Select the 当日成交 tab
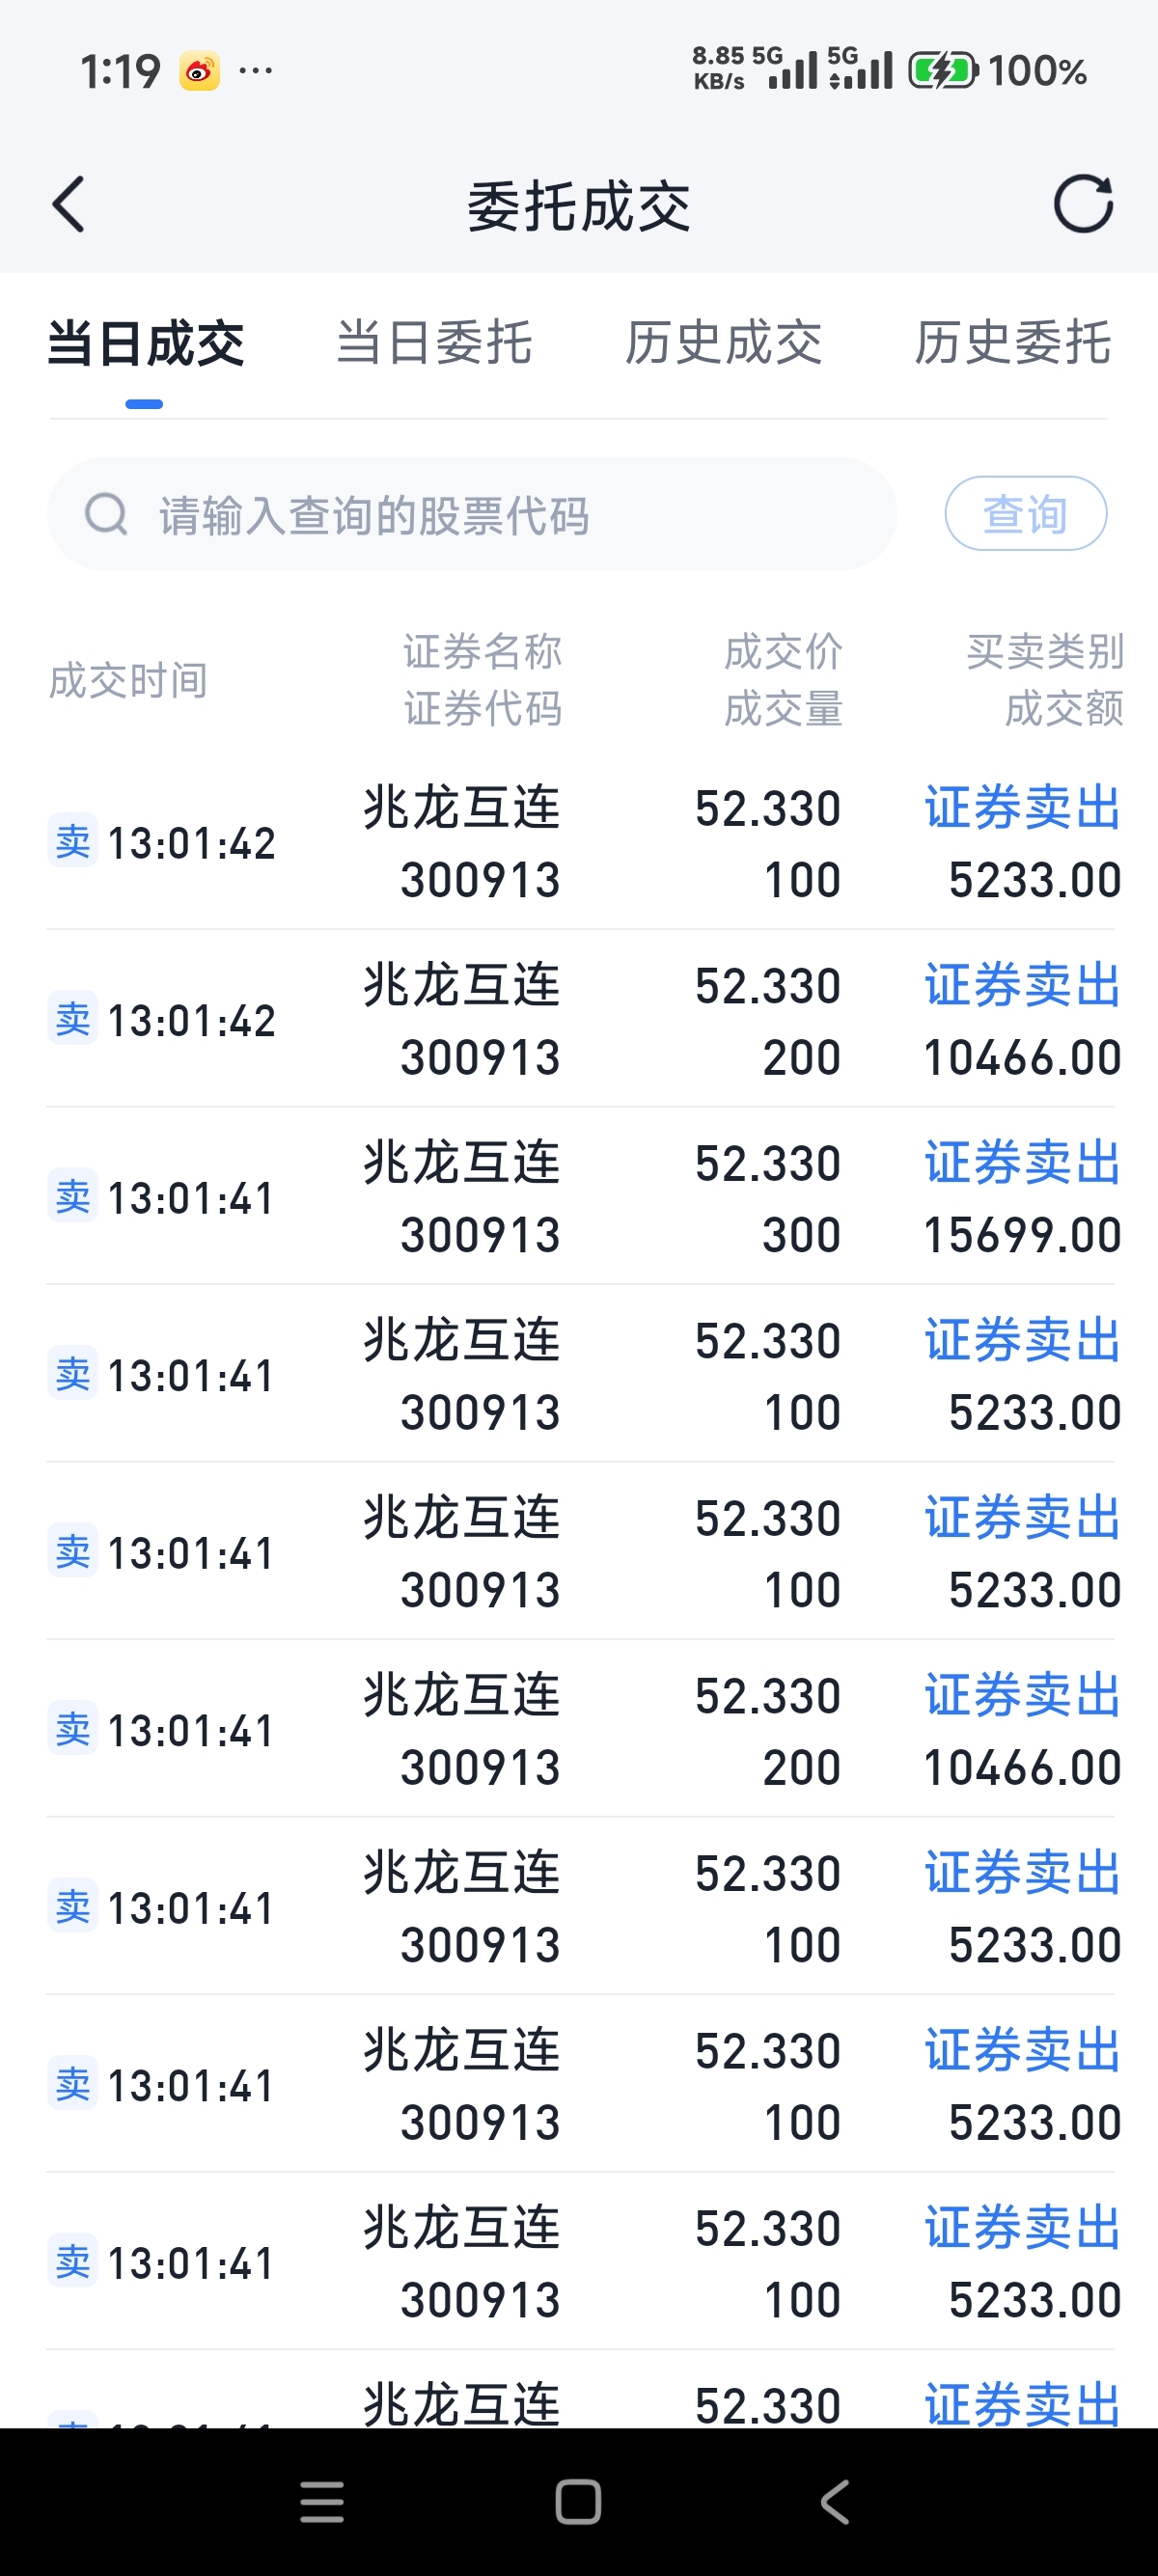Image resolution: width=1158 pixels, height=2576 pixels. (x=146, y=343)
